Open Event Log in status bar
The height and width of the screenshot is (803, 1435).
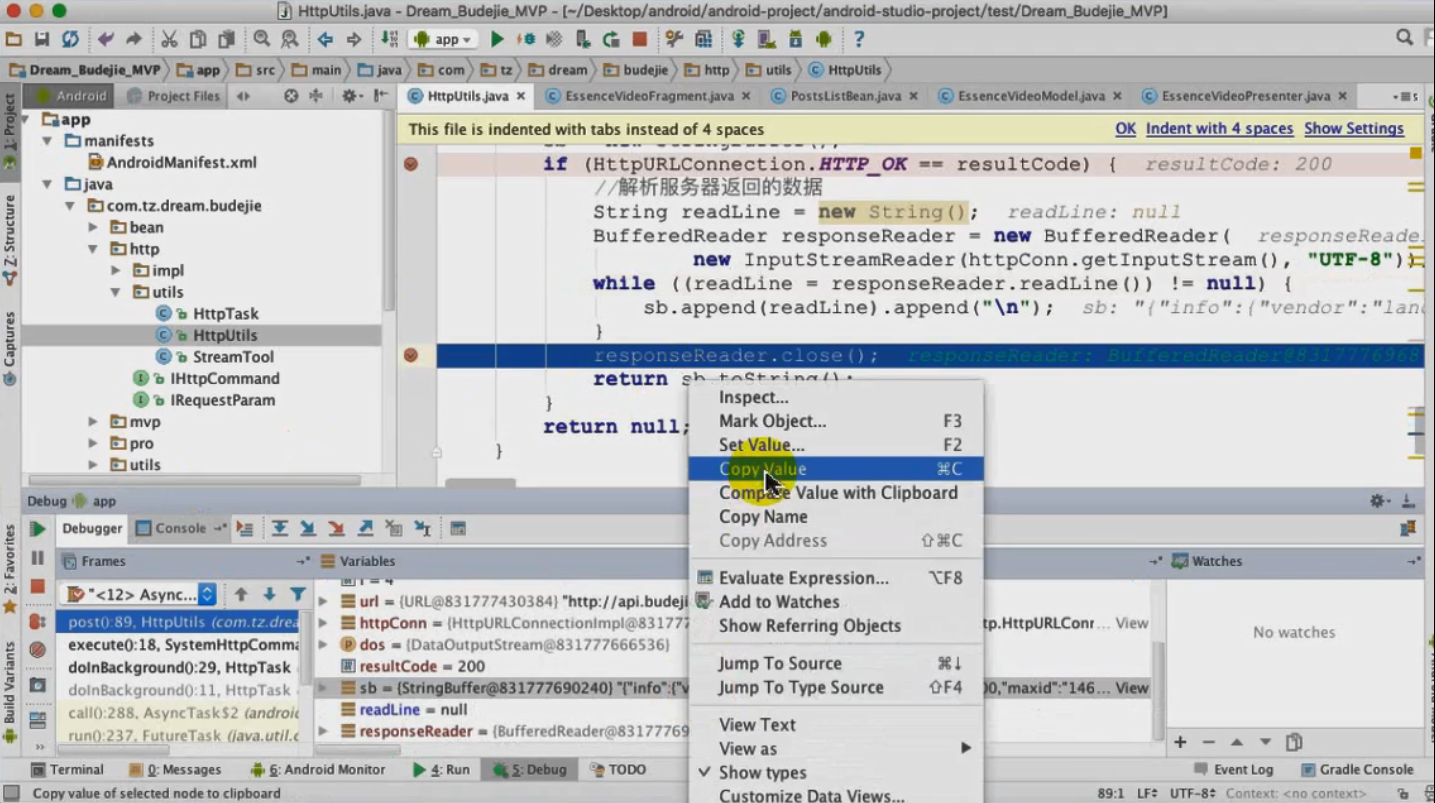tap(1234, 769)
